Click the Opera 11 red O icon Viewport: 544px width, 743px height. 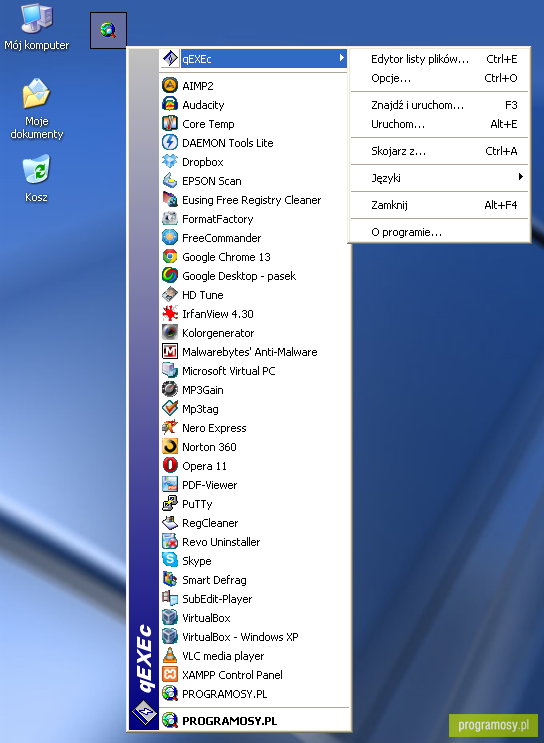pyautogui.click(x=170, y=465)
